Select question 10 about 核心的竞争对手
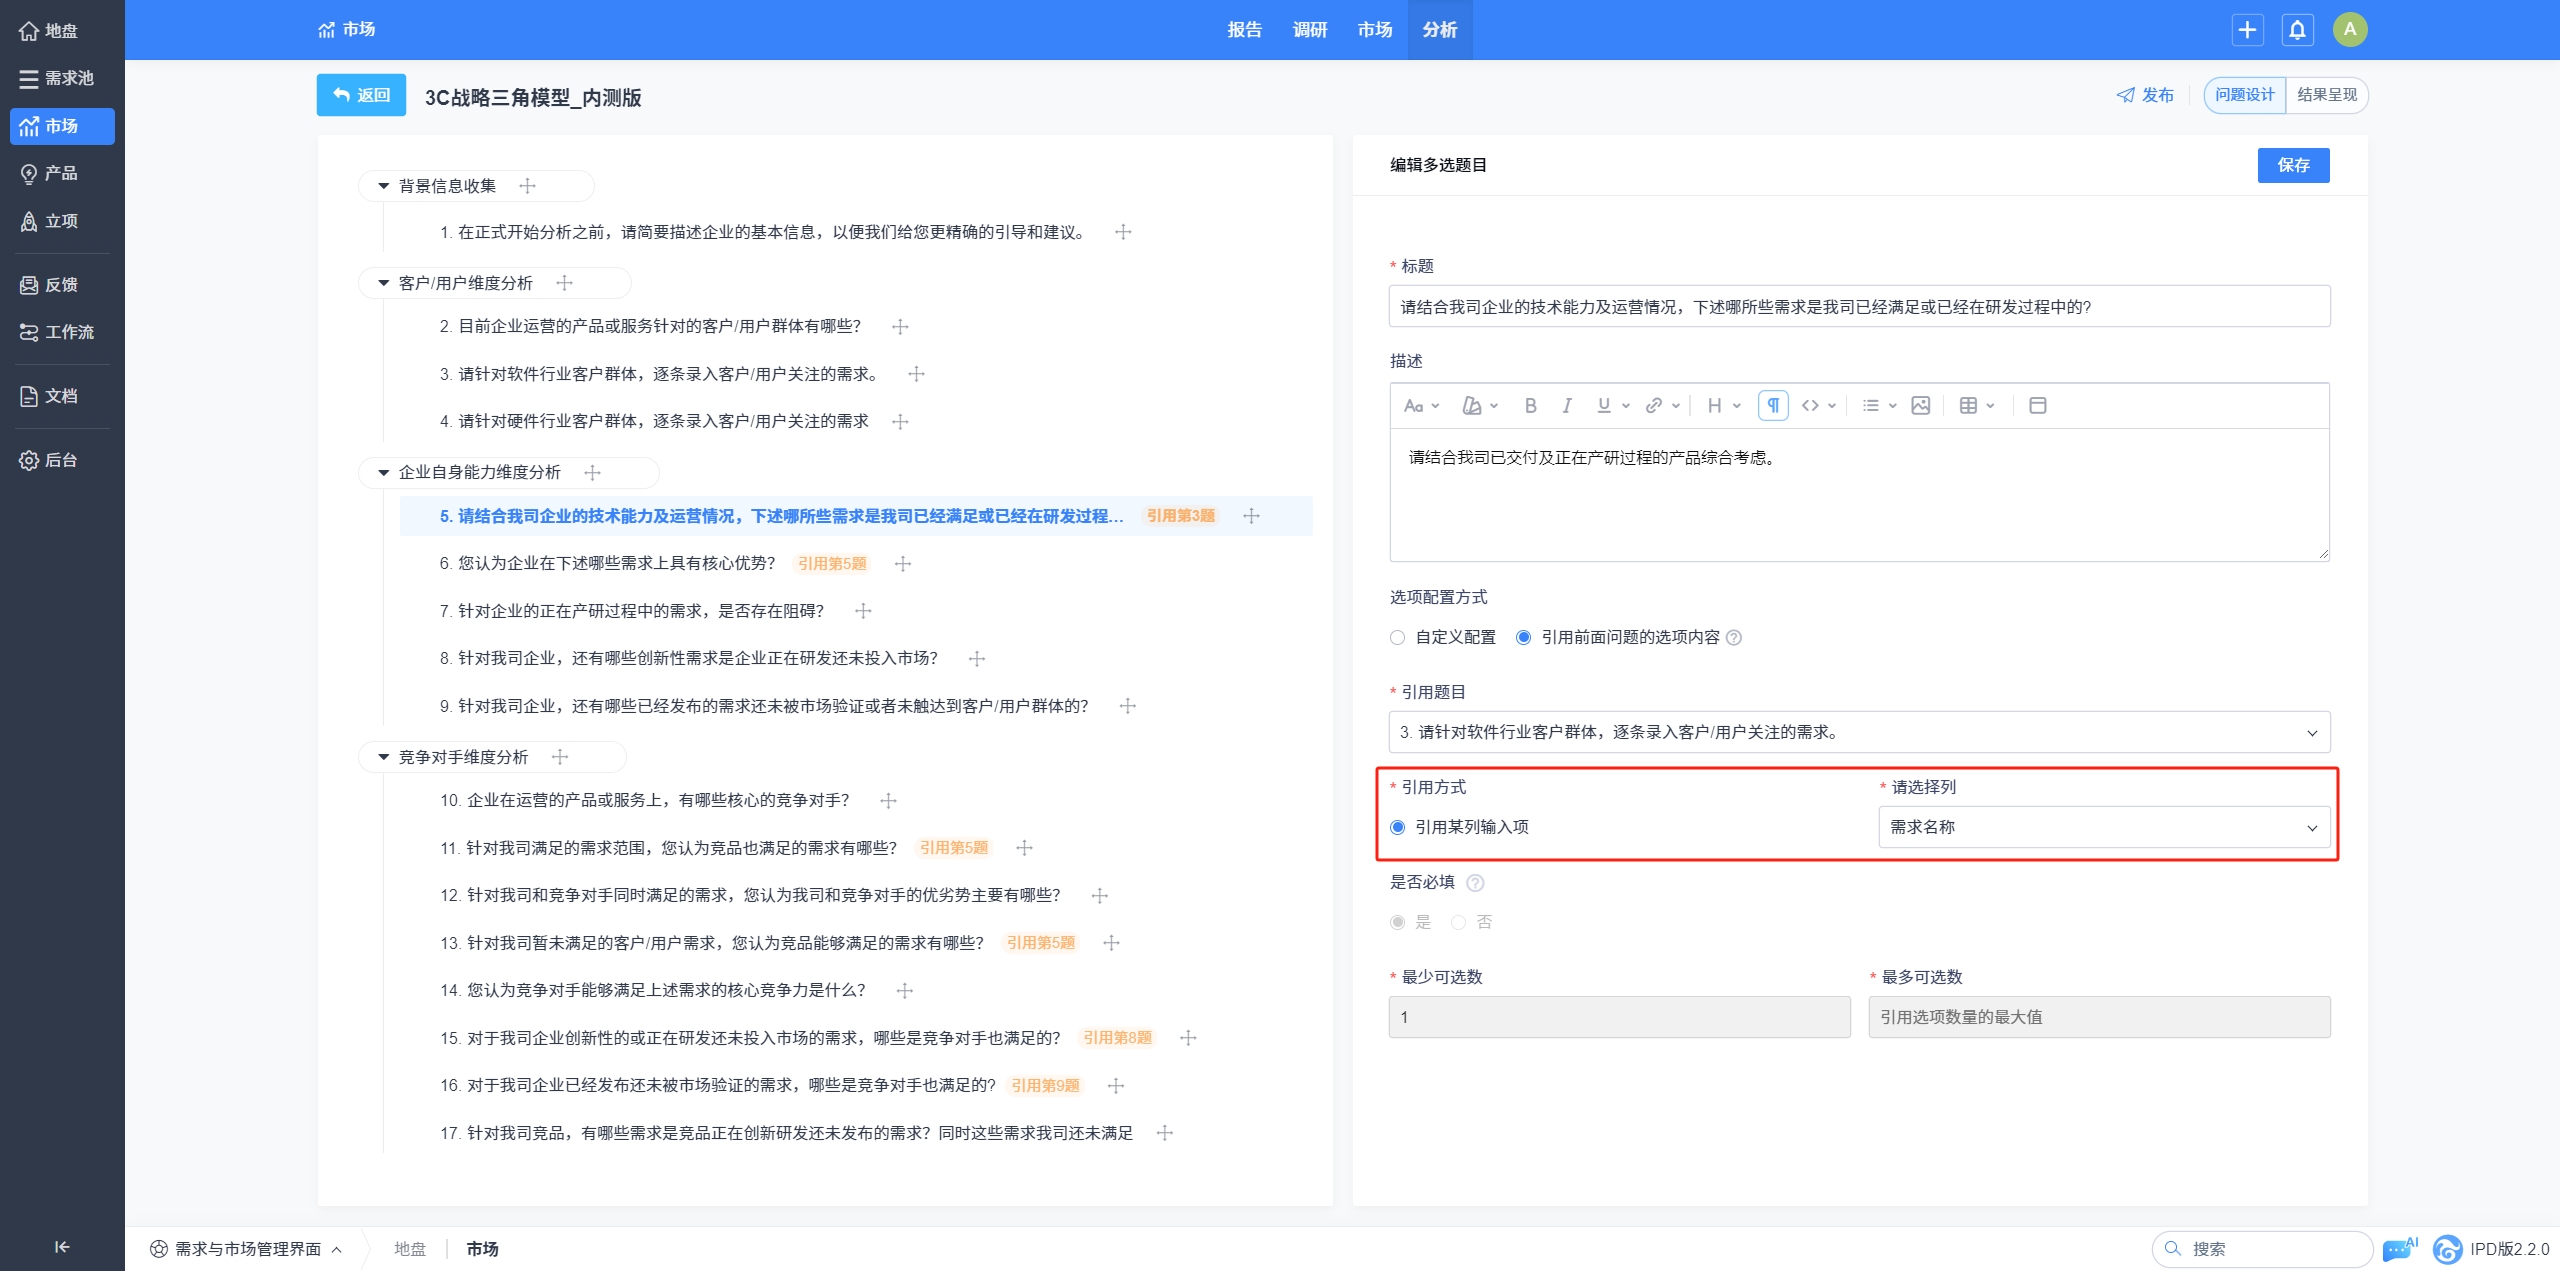 coord(644,800)
